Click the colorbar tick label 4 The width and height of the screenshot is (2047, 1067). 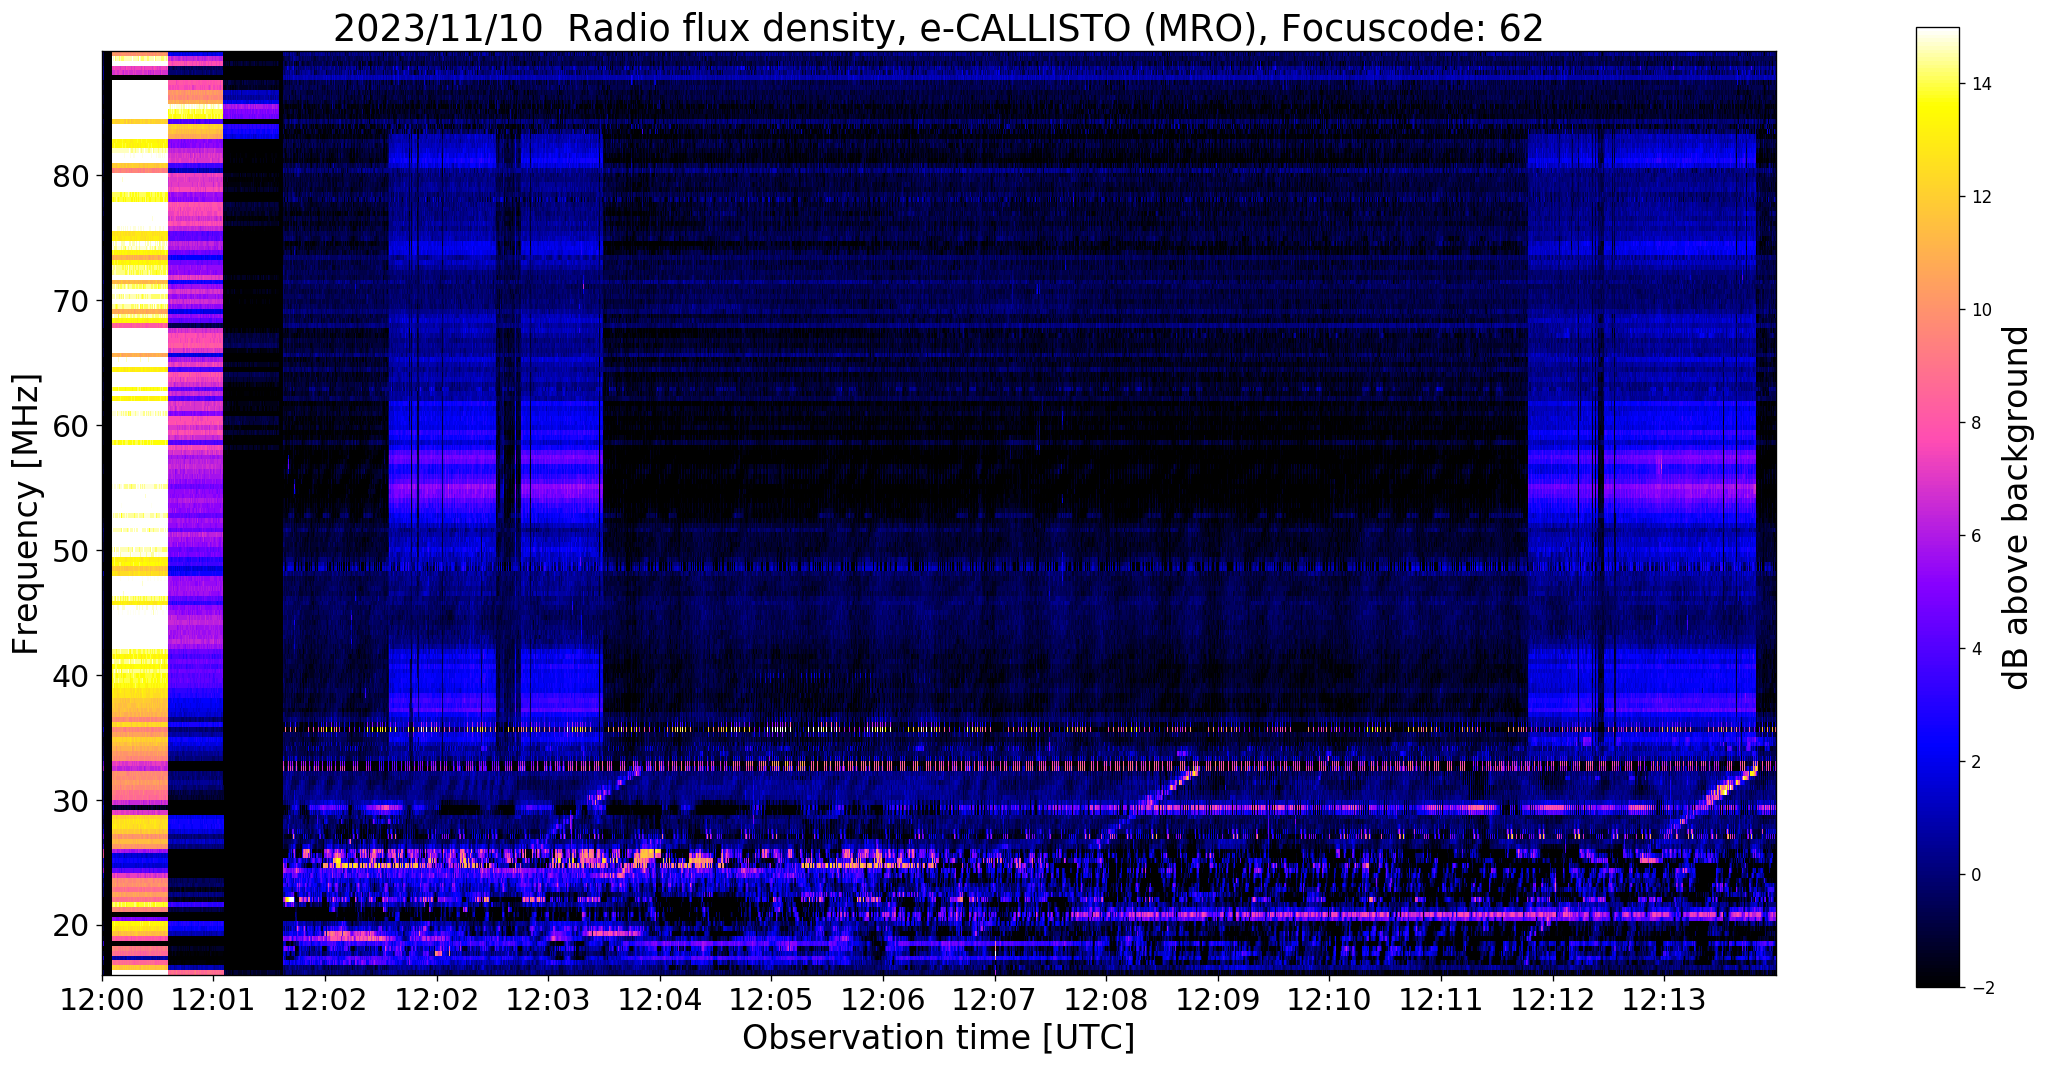point(1975,649)
